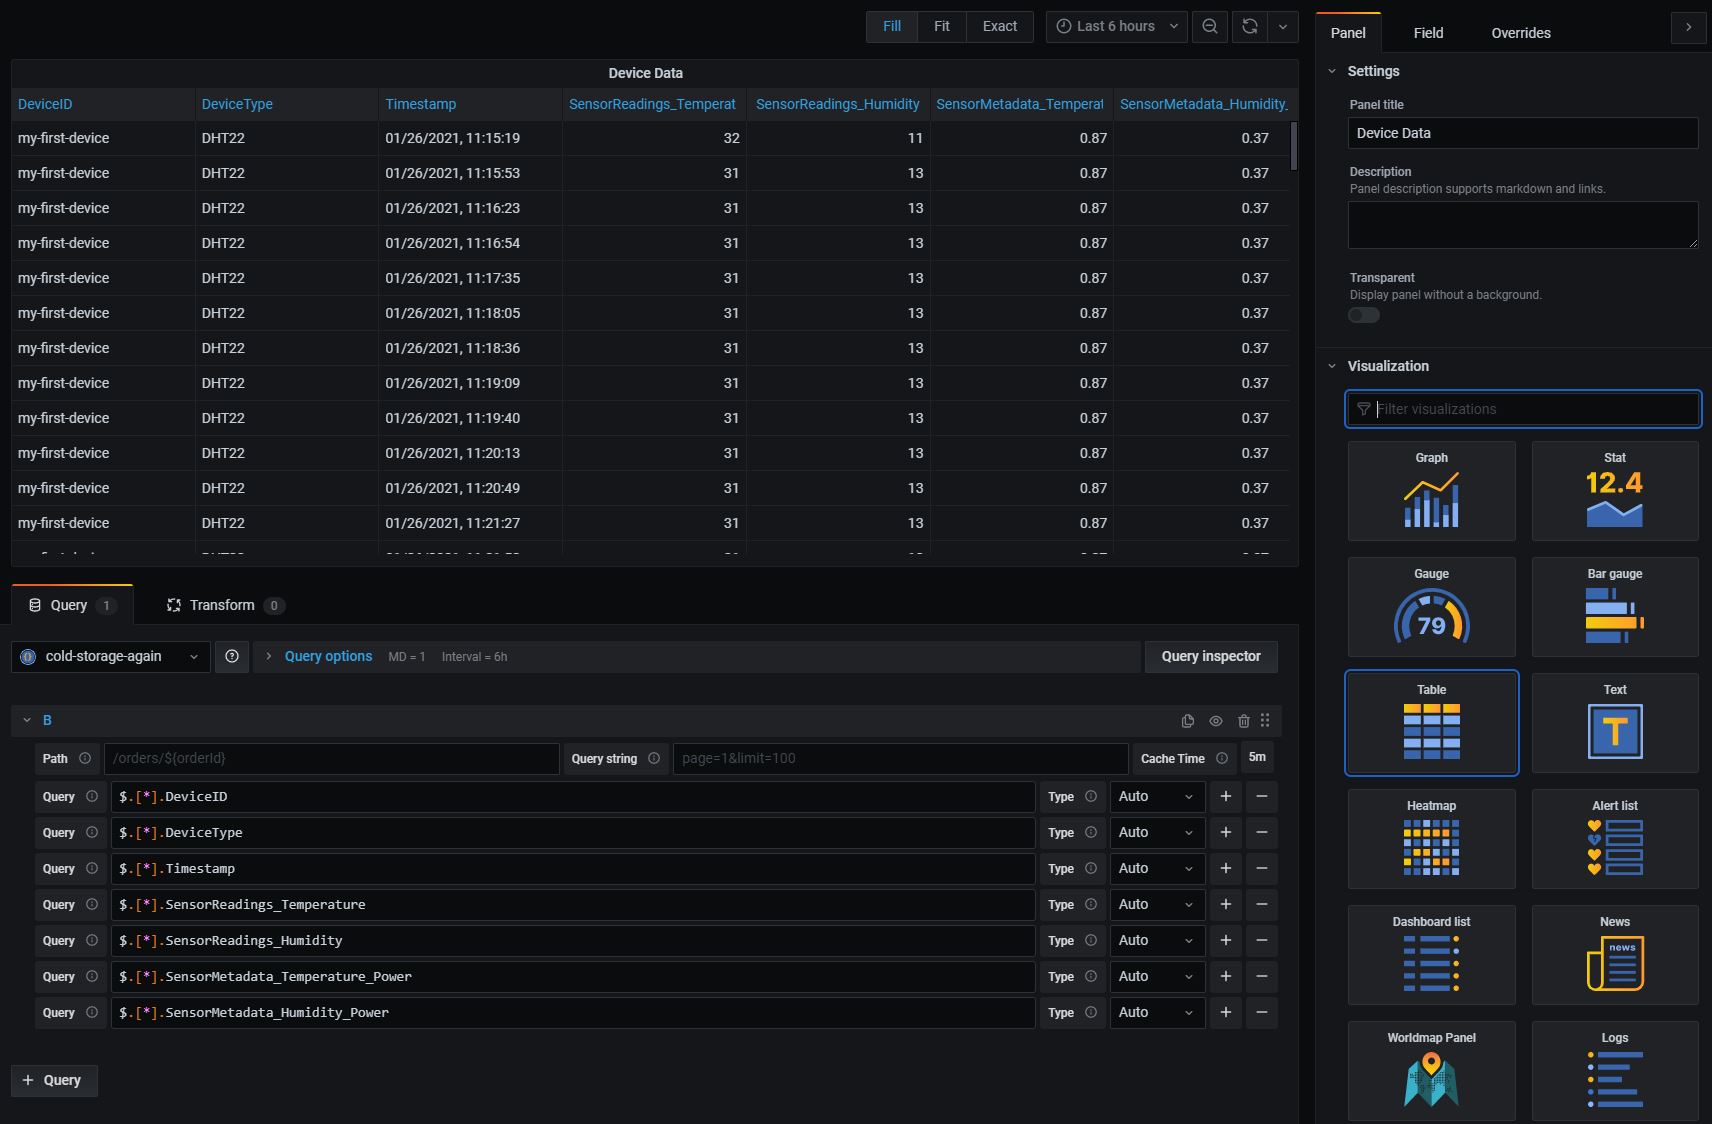This screenshot has height=1124, width=1712.
Task: Click the 5m cache time field
Action: (1258, 758)
